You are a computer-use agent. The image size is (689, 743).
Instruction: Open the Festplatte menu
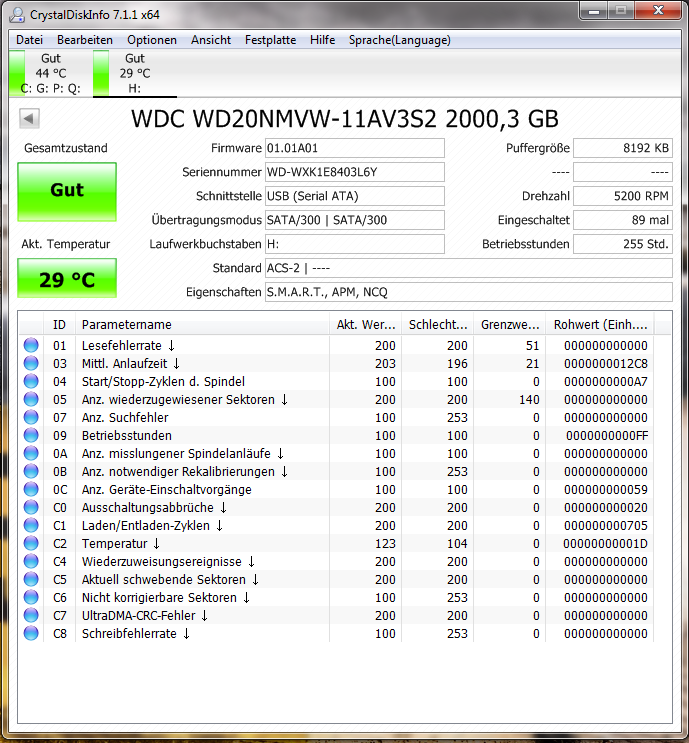coord(270,40)
